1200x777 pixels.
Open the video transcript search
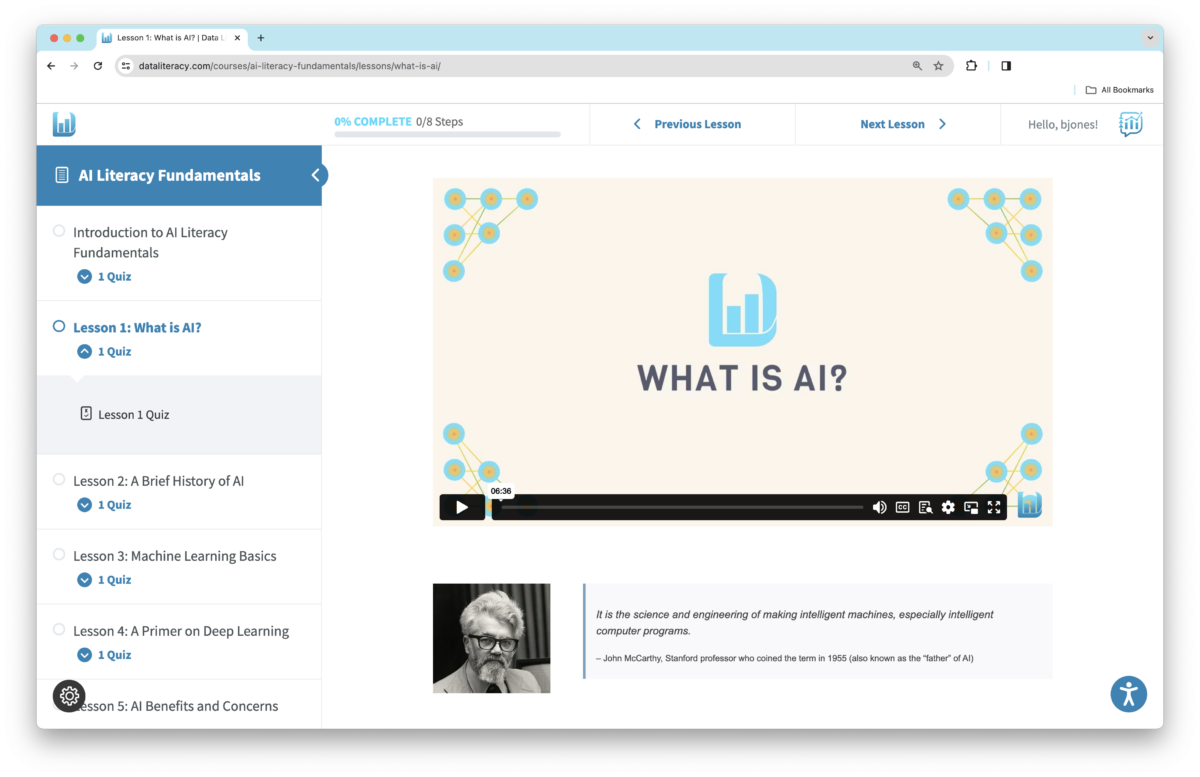pyautogui.click(x=925, y=507)
